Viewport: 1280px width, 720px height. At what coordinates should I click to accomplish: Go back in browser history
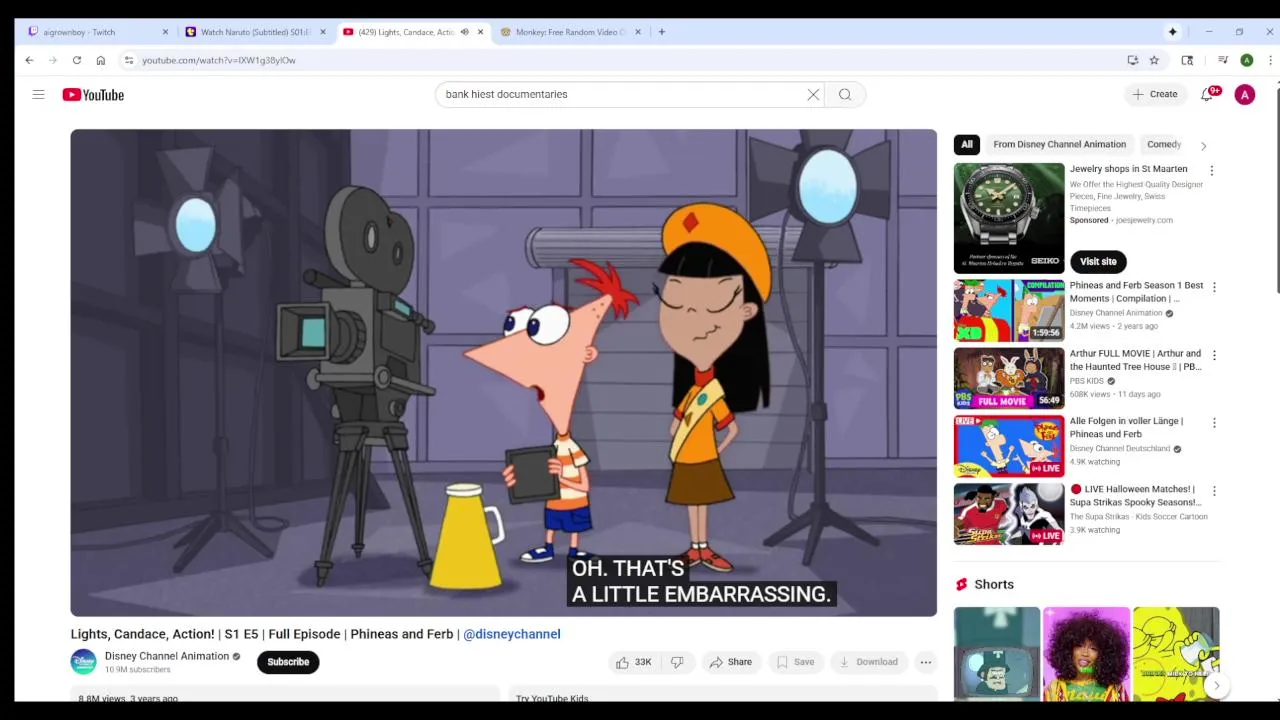(29, 60)
